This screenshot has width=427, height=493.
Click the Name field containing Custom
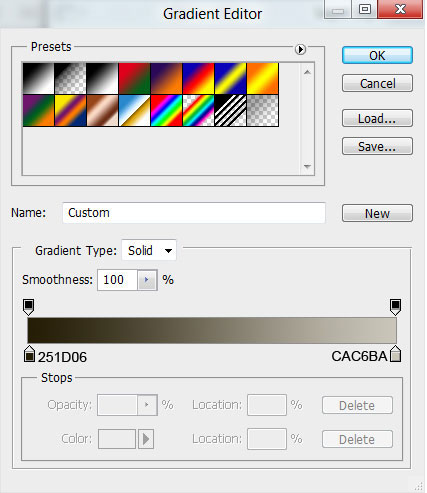tap(194, 213)
